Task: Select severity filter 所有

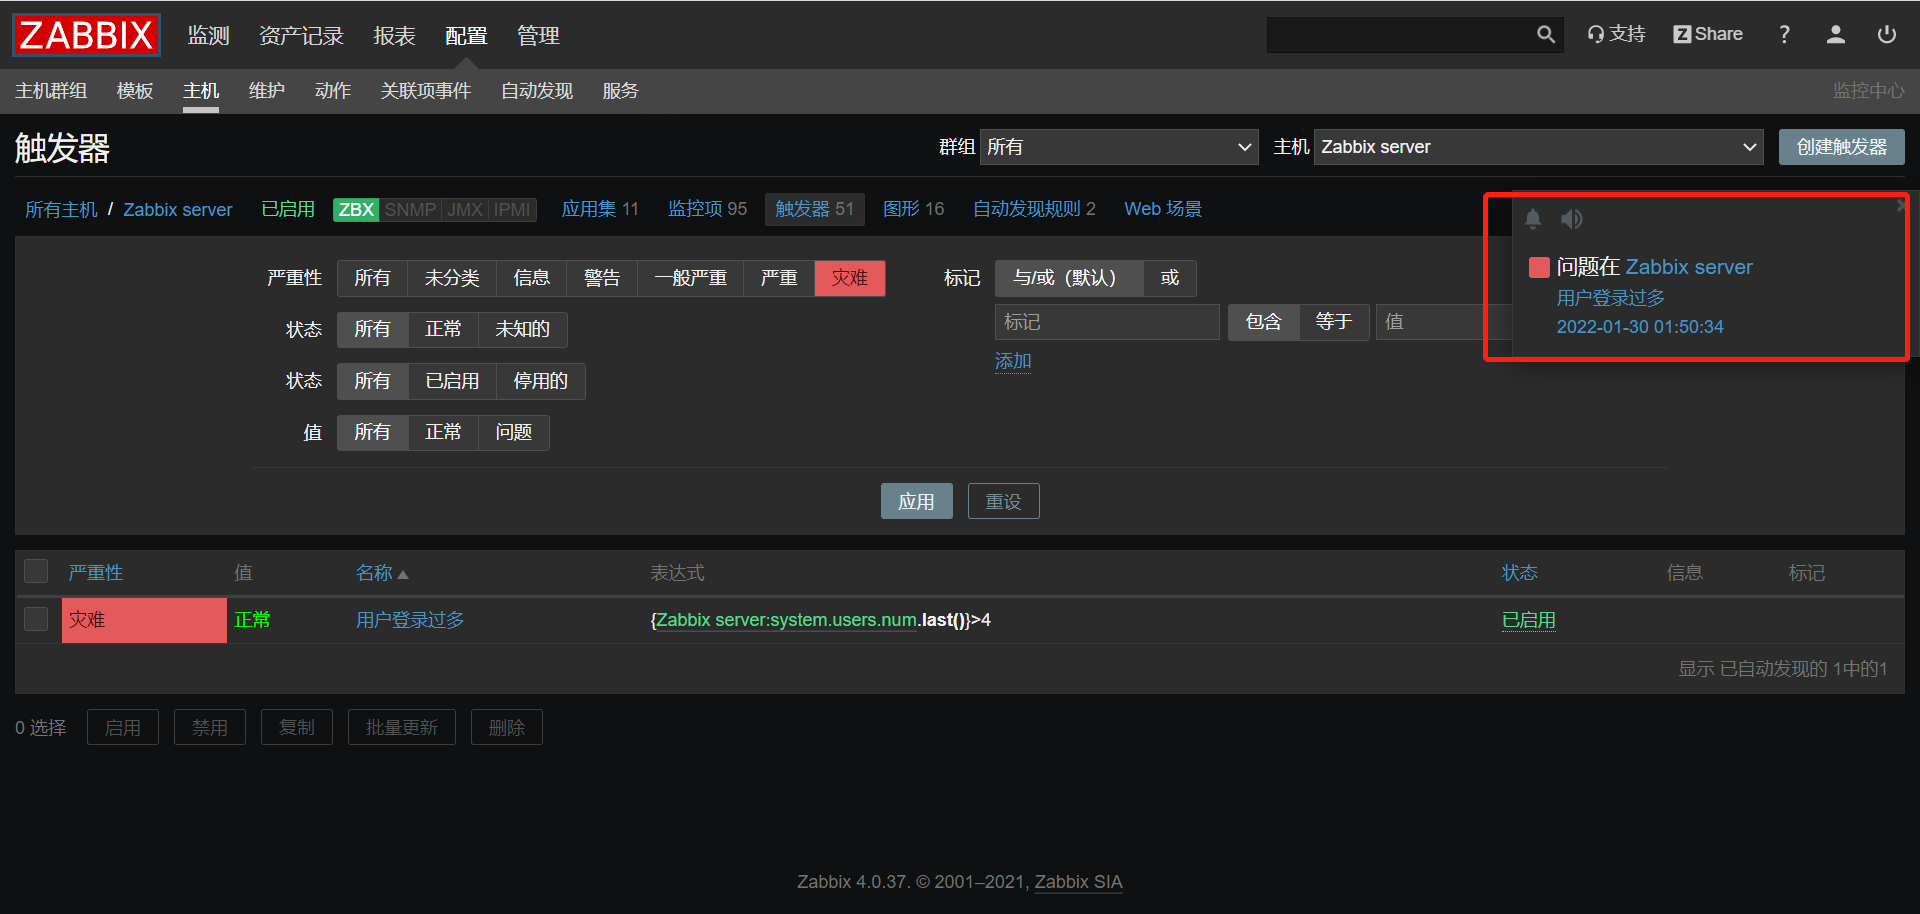Action: click(x=372, y=278)
